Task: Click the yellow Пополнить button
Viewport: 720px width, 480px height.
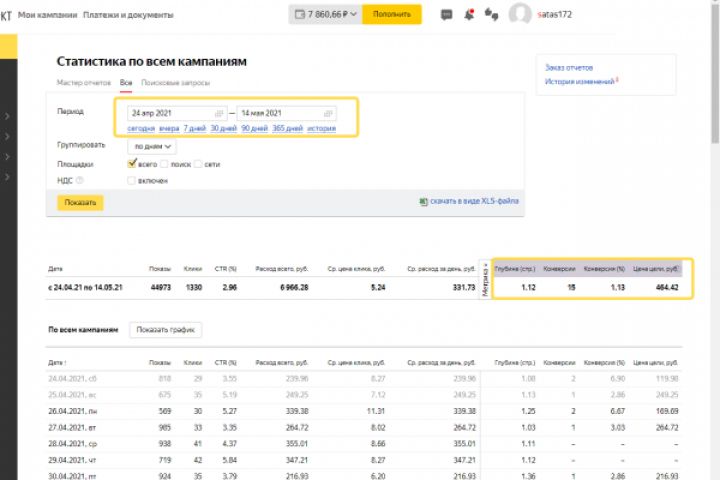Action: [392, 14]
